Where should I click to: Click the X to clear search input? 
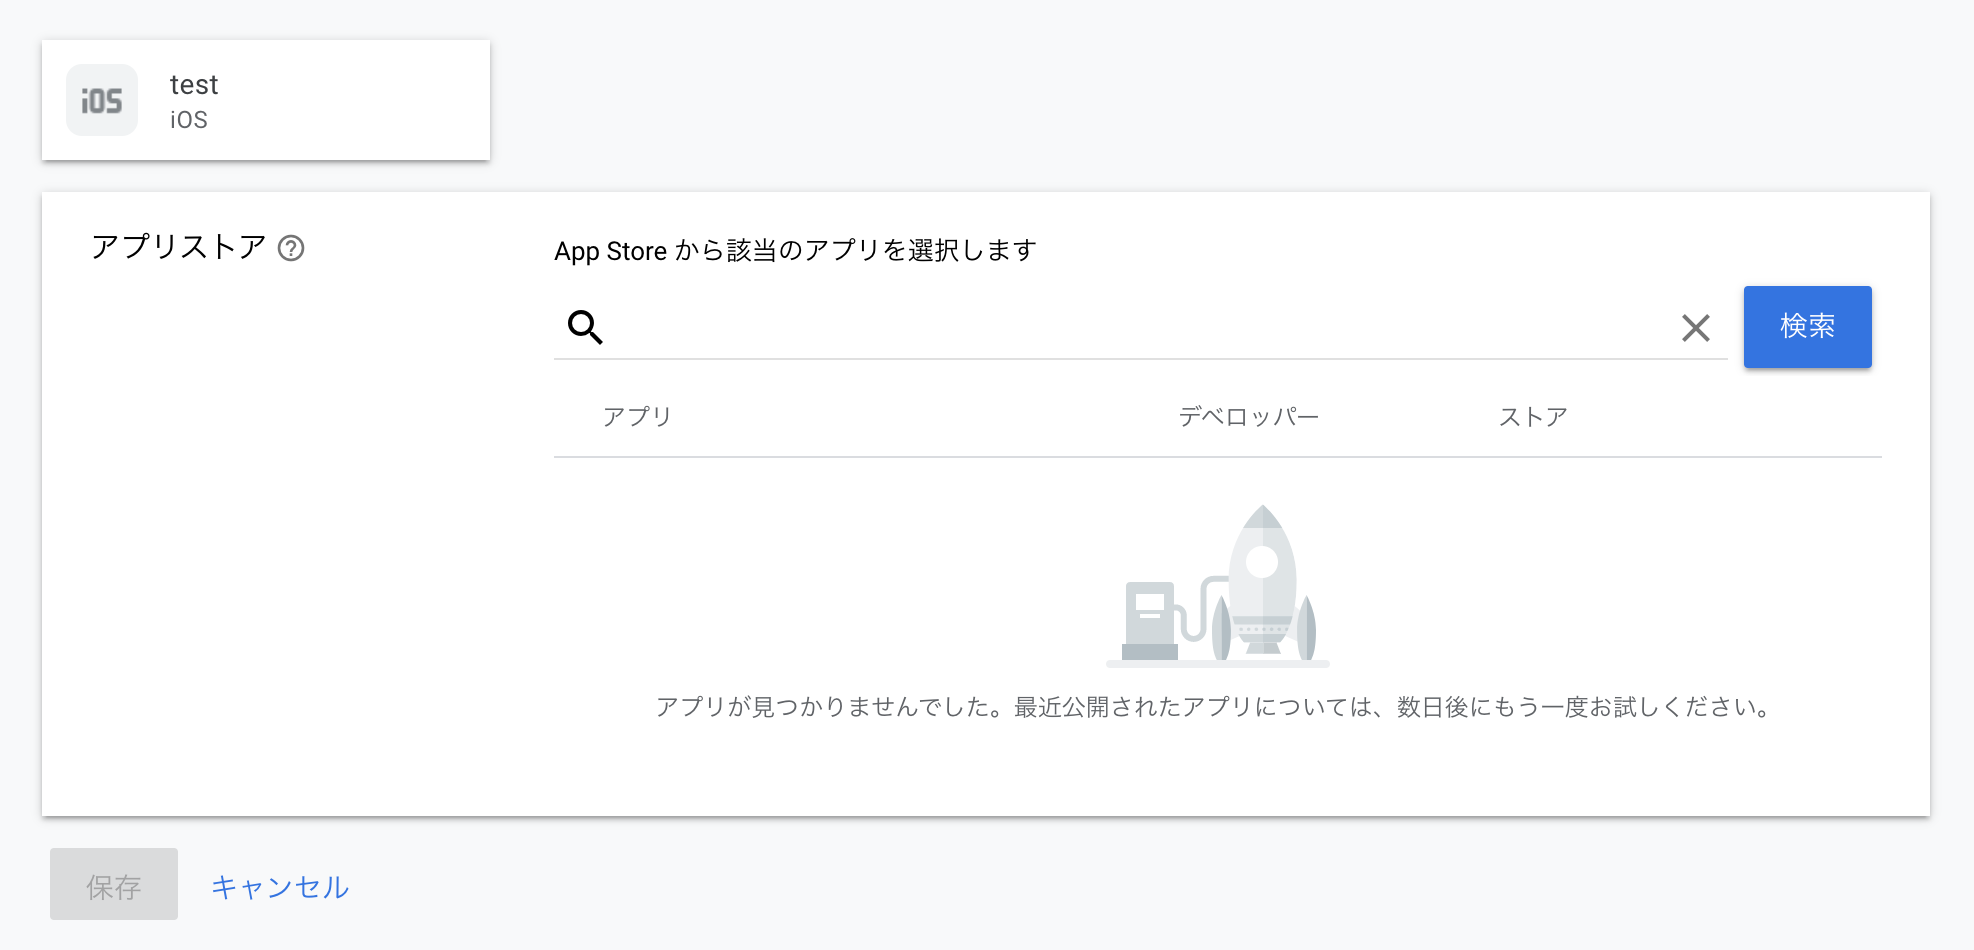tap(1695, 328)
